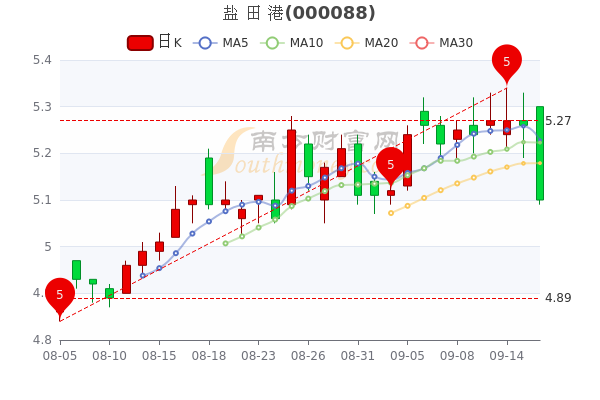Click the first MA20 yellow data point
The height and width of the screenshot is (400, 600).
[391, 213]
